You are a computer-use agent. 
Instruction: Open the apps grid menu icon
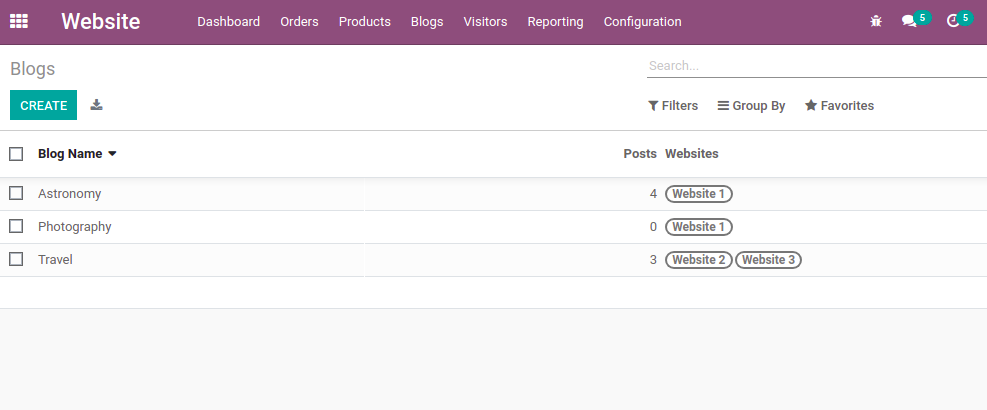(x=19, y=21)
